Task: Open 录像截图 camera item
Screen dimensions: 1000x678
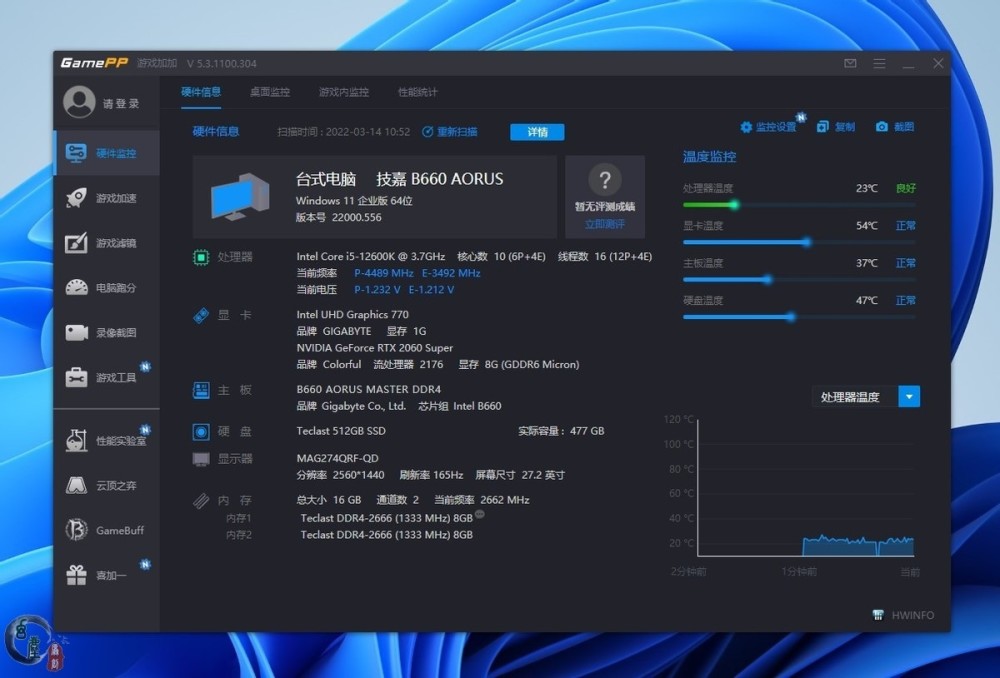Action: (107, 332)
